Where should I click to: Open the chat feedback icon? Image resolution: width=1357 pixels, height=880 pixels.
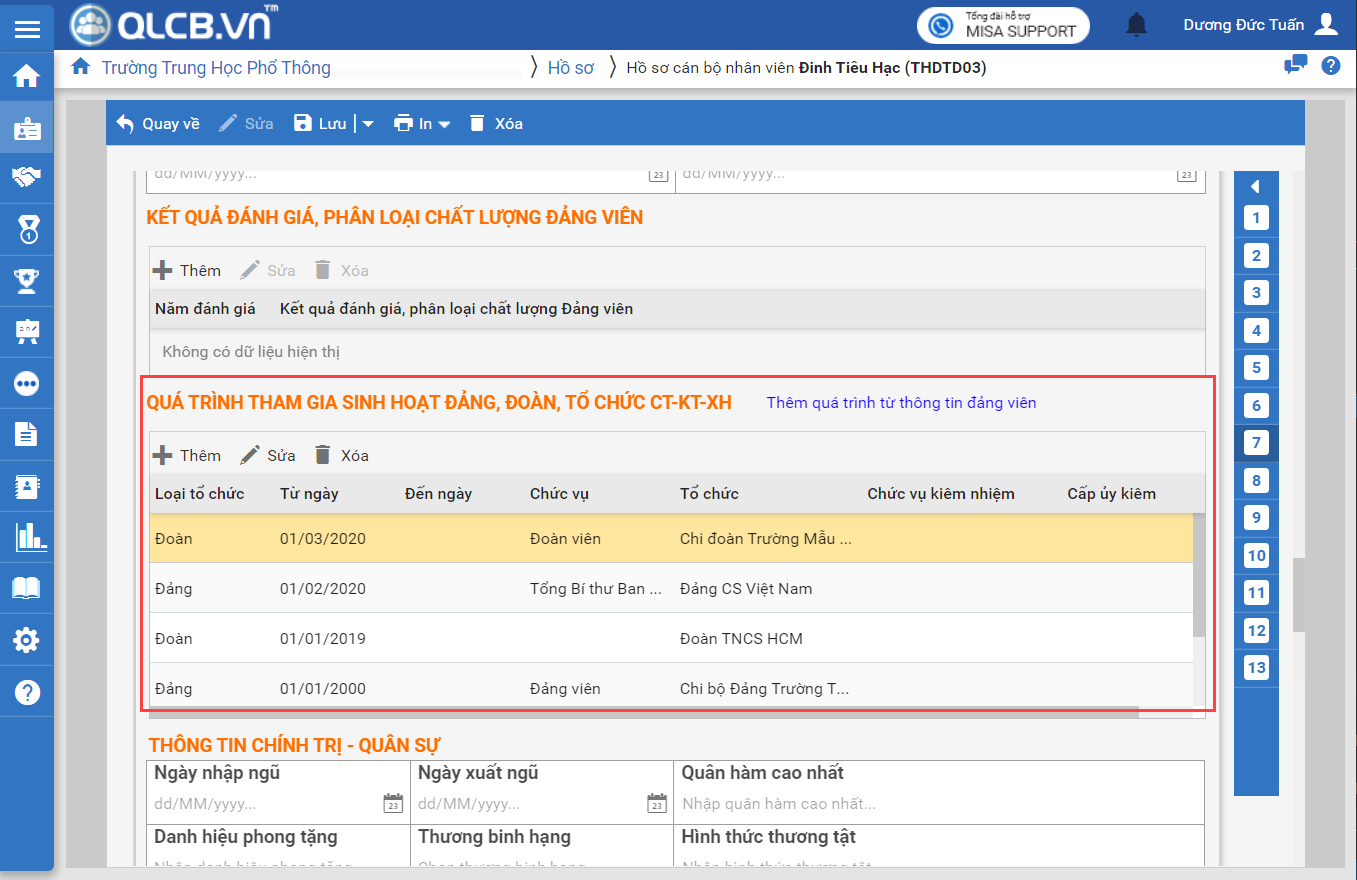[x=1295, y=66]
